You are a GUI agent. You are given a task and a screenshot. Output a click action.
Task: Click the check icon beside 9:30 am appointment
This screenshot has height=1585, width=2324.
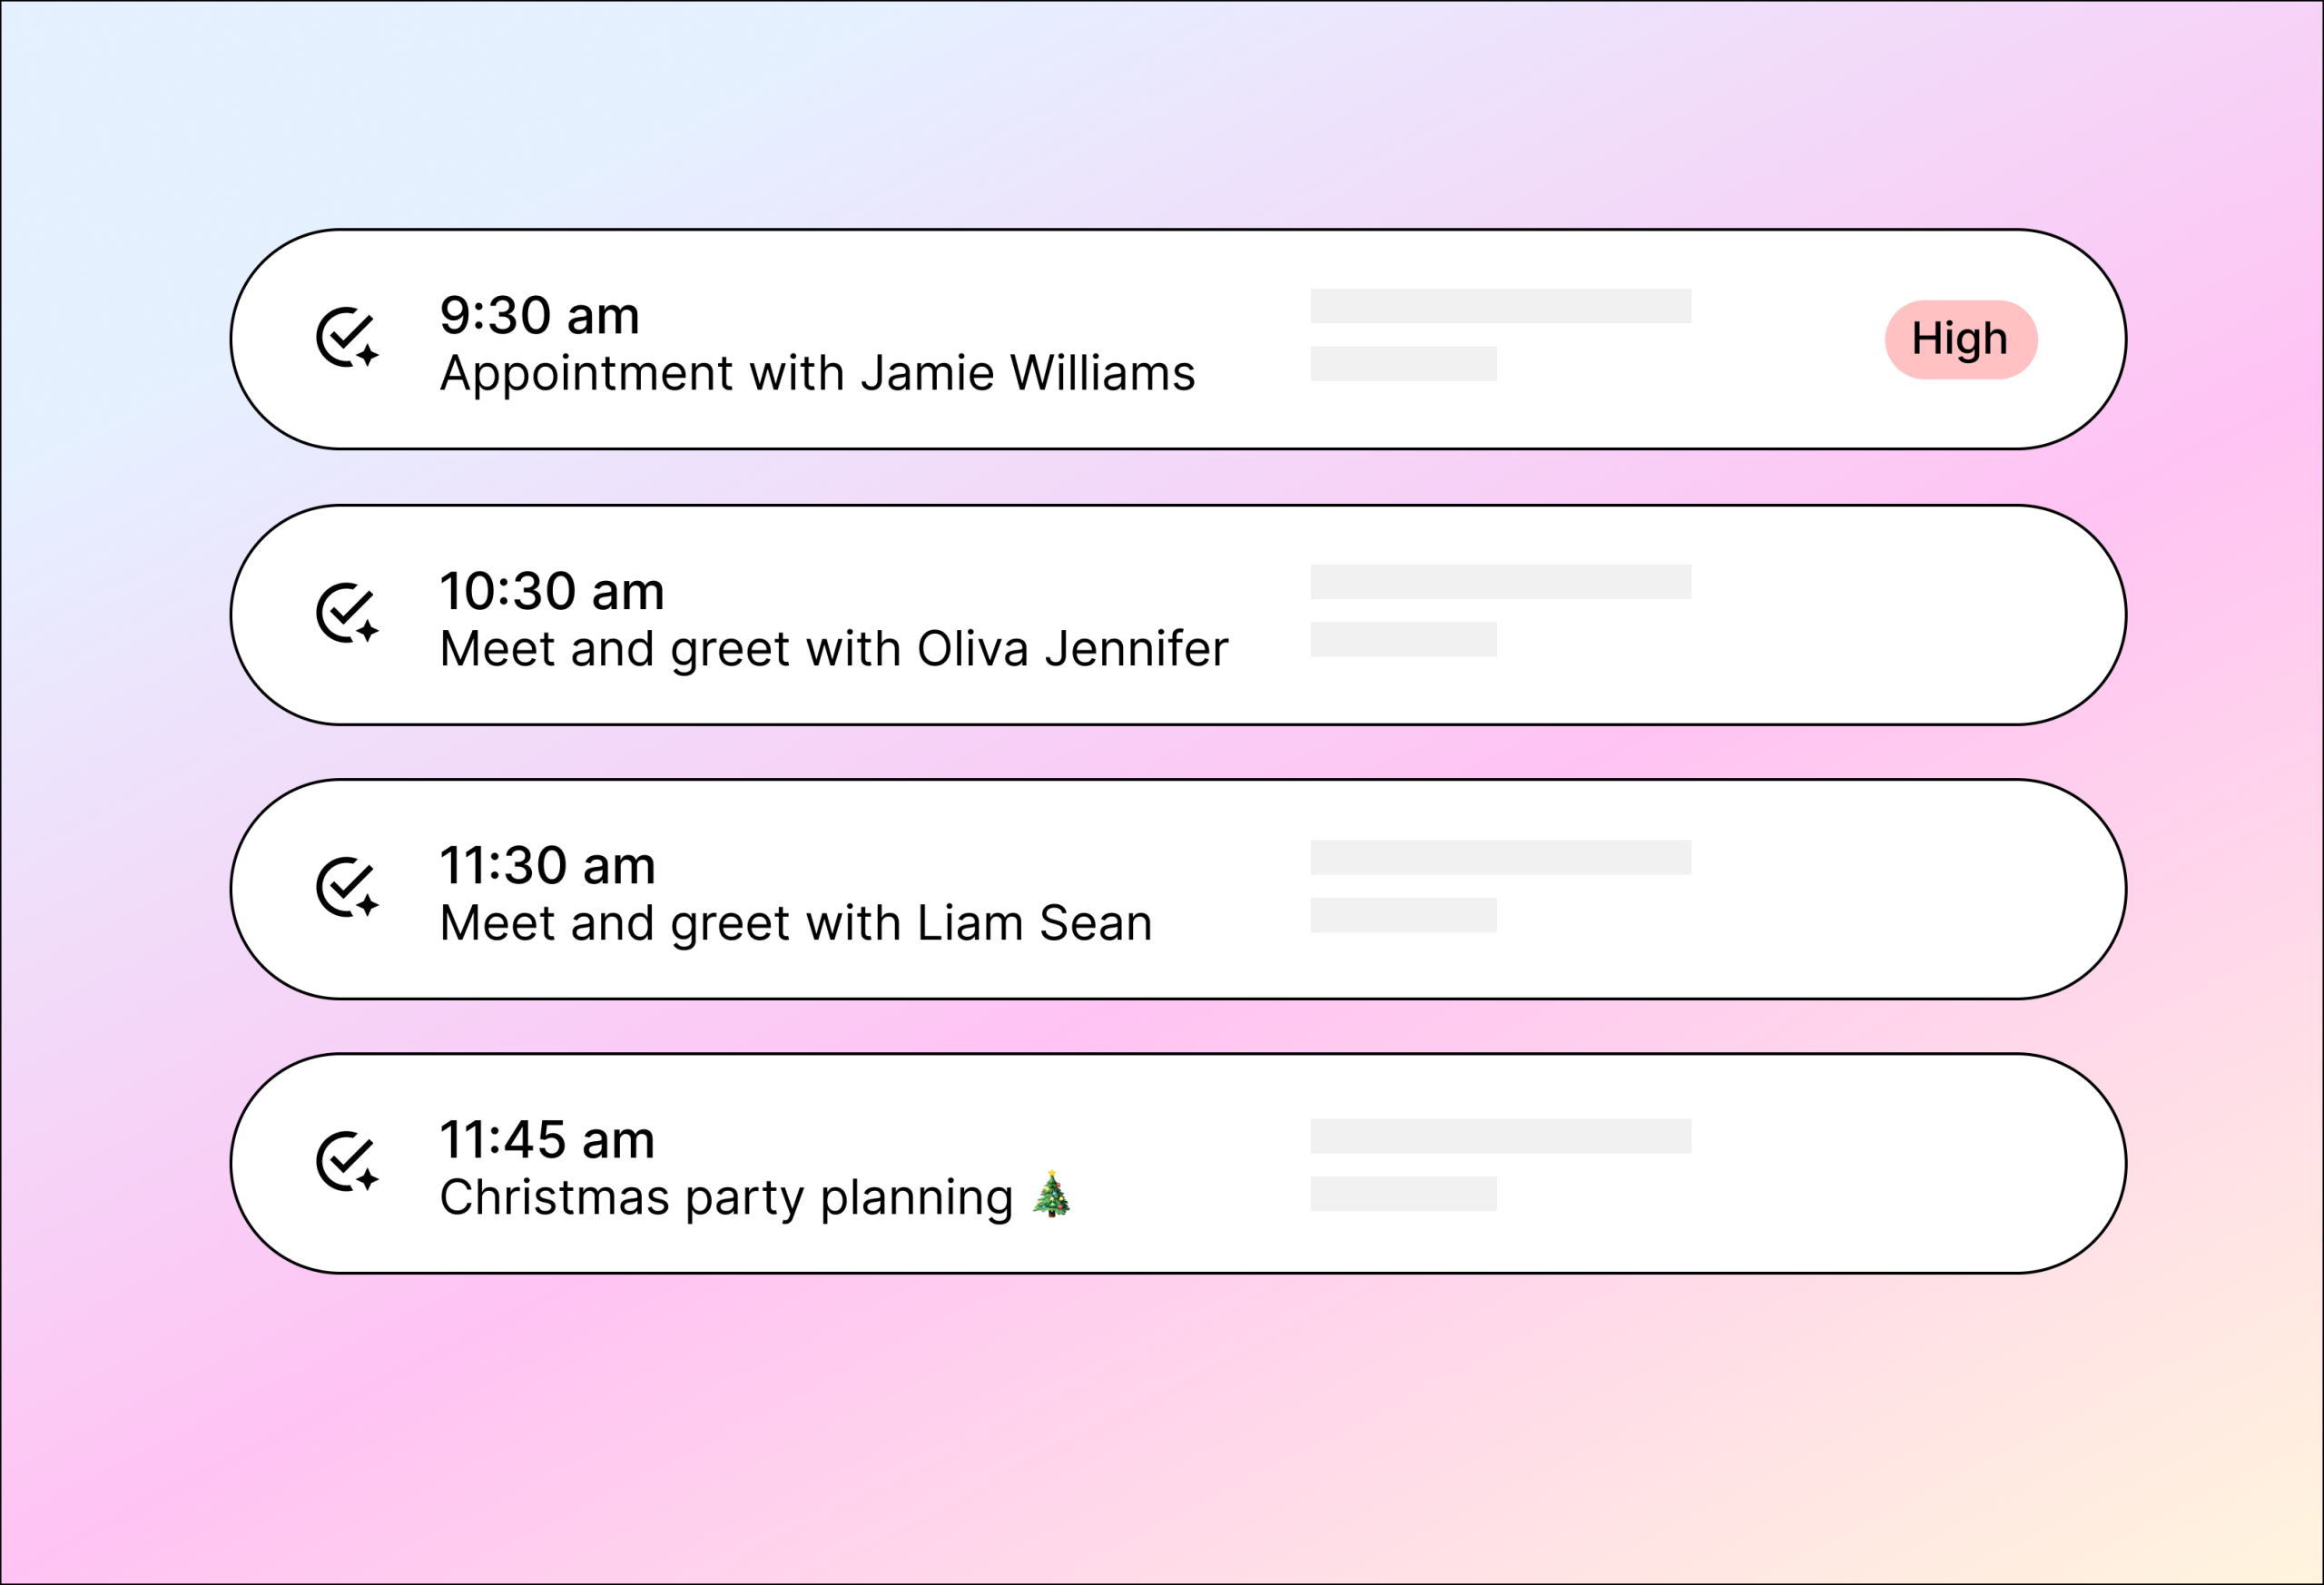pos(346,337)
